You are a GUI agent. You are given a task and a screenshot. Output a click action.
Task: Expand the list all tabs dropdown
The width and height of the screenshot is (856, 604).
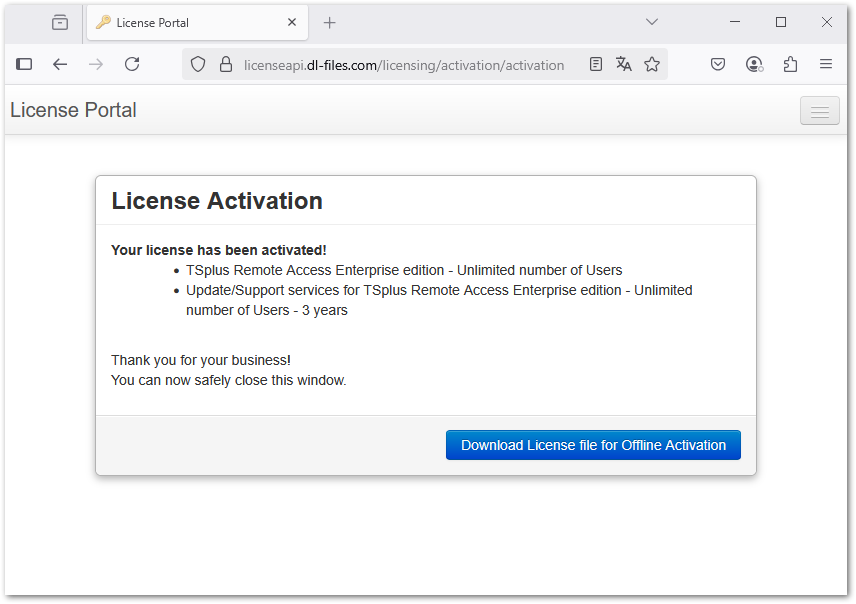[652, 22]
